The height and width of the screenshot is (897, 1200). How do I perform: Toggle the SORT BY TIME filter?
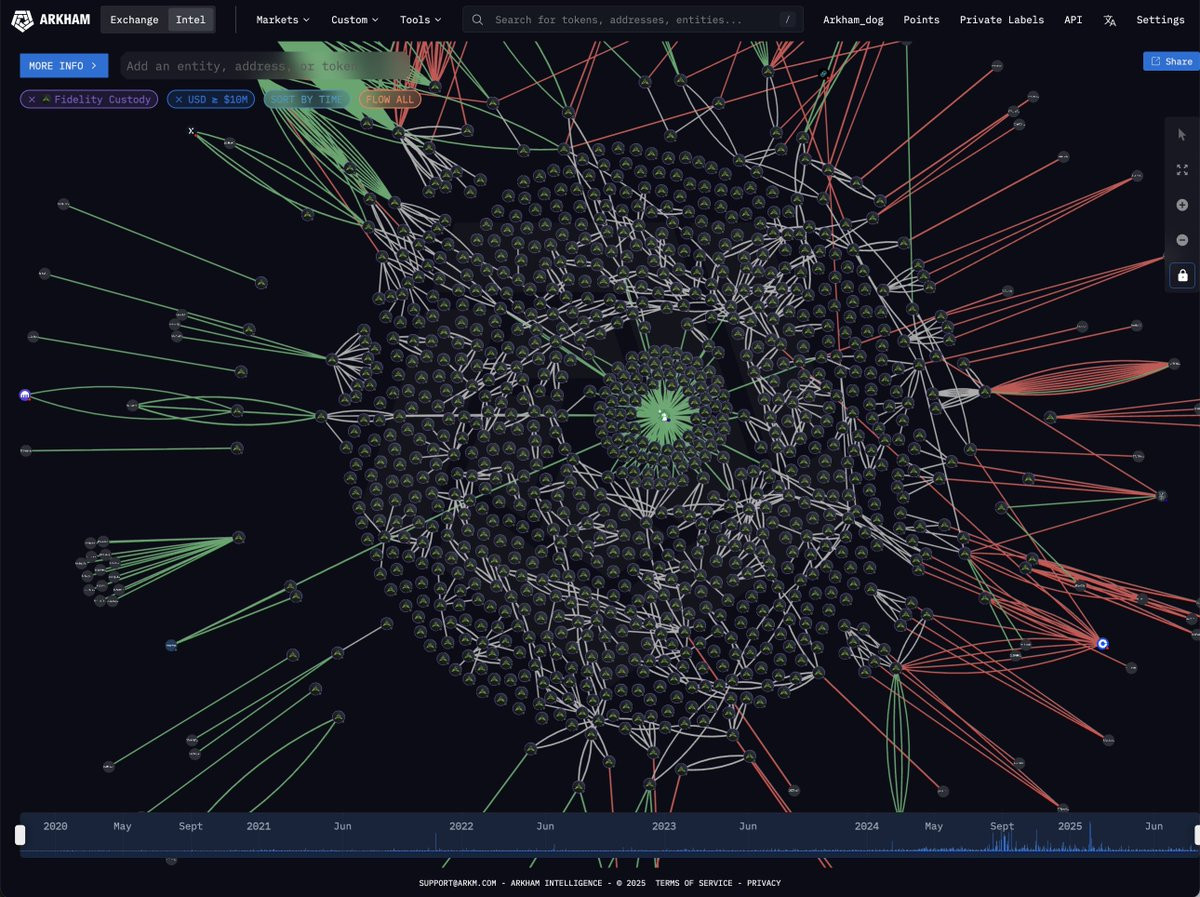coord(306,99)
